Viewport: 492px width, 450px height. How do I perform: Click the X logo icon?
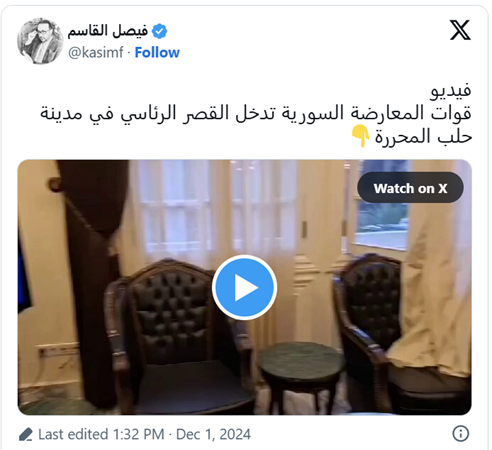pos(460,30)
